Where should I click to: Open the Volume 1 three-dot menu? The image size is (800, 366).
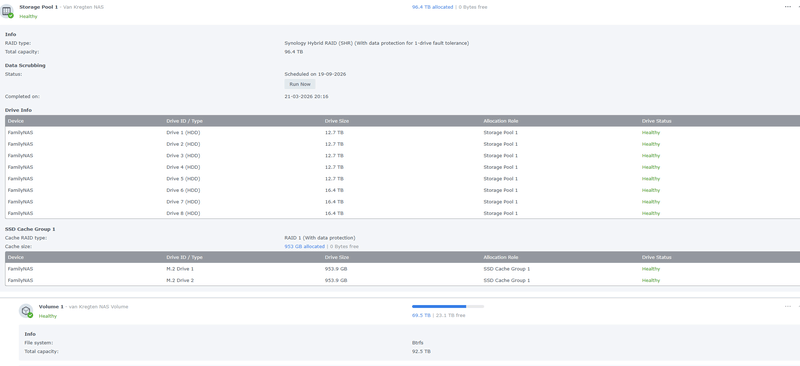(788, 306)
